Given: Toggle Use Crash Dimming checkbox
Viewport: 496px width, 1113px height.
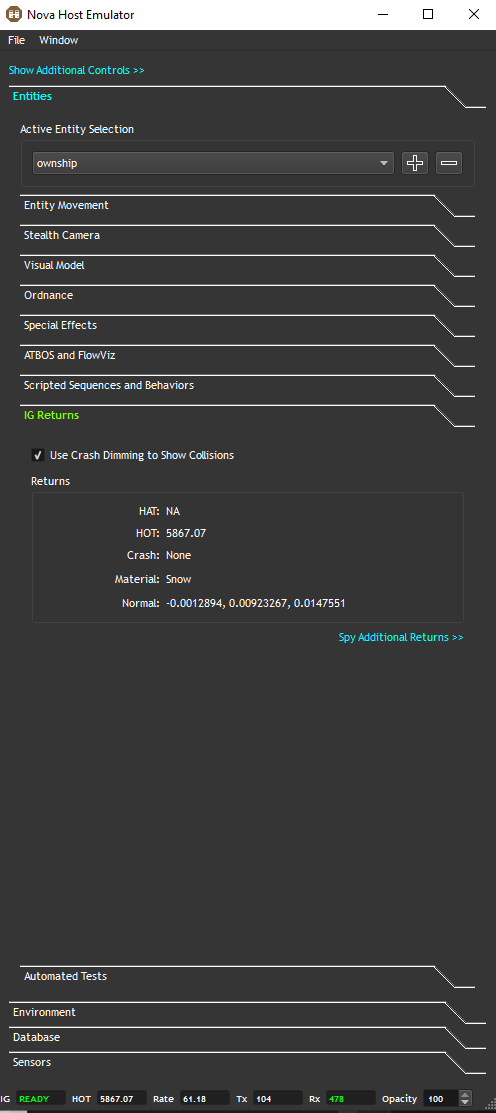Looking at the screenshot, I should coord(38,455).
